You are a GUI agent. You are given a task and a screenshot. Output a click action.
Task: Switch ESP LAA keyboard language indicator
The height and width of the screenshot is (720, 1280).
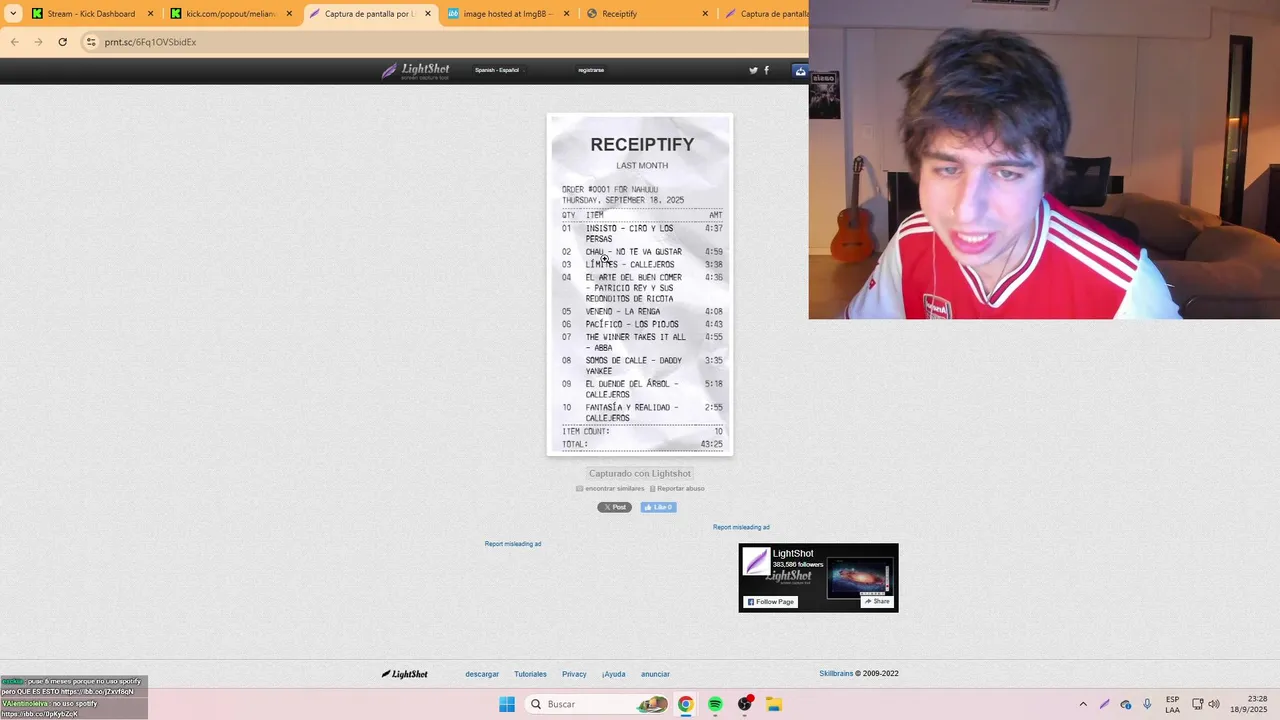[x=1172, y=704]
